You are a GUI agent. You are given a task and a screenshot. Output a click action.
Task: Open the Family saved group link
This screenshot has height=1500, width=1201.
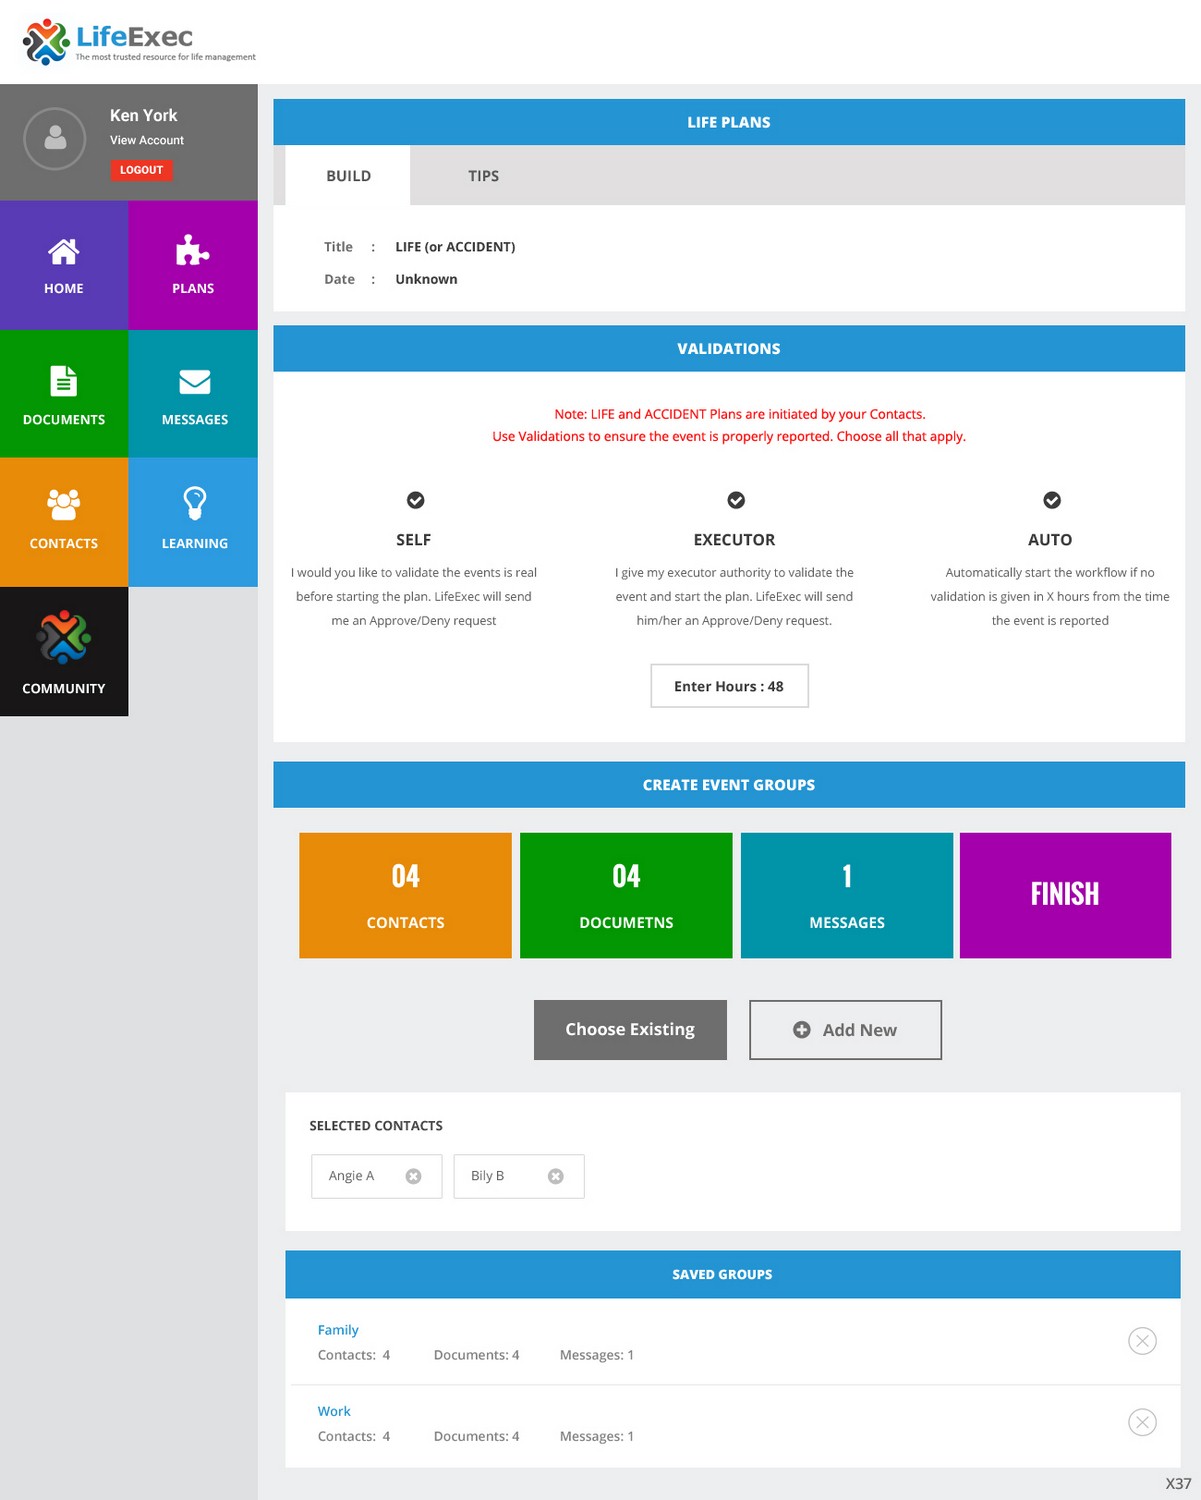click(338, 1330)
